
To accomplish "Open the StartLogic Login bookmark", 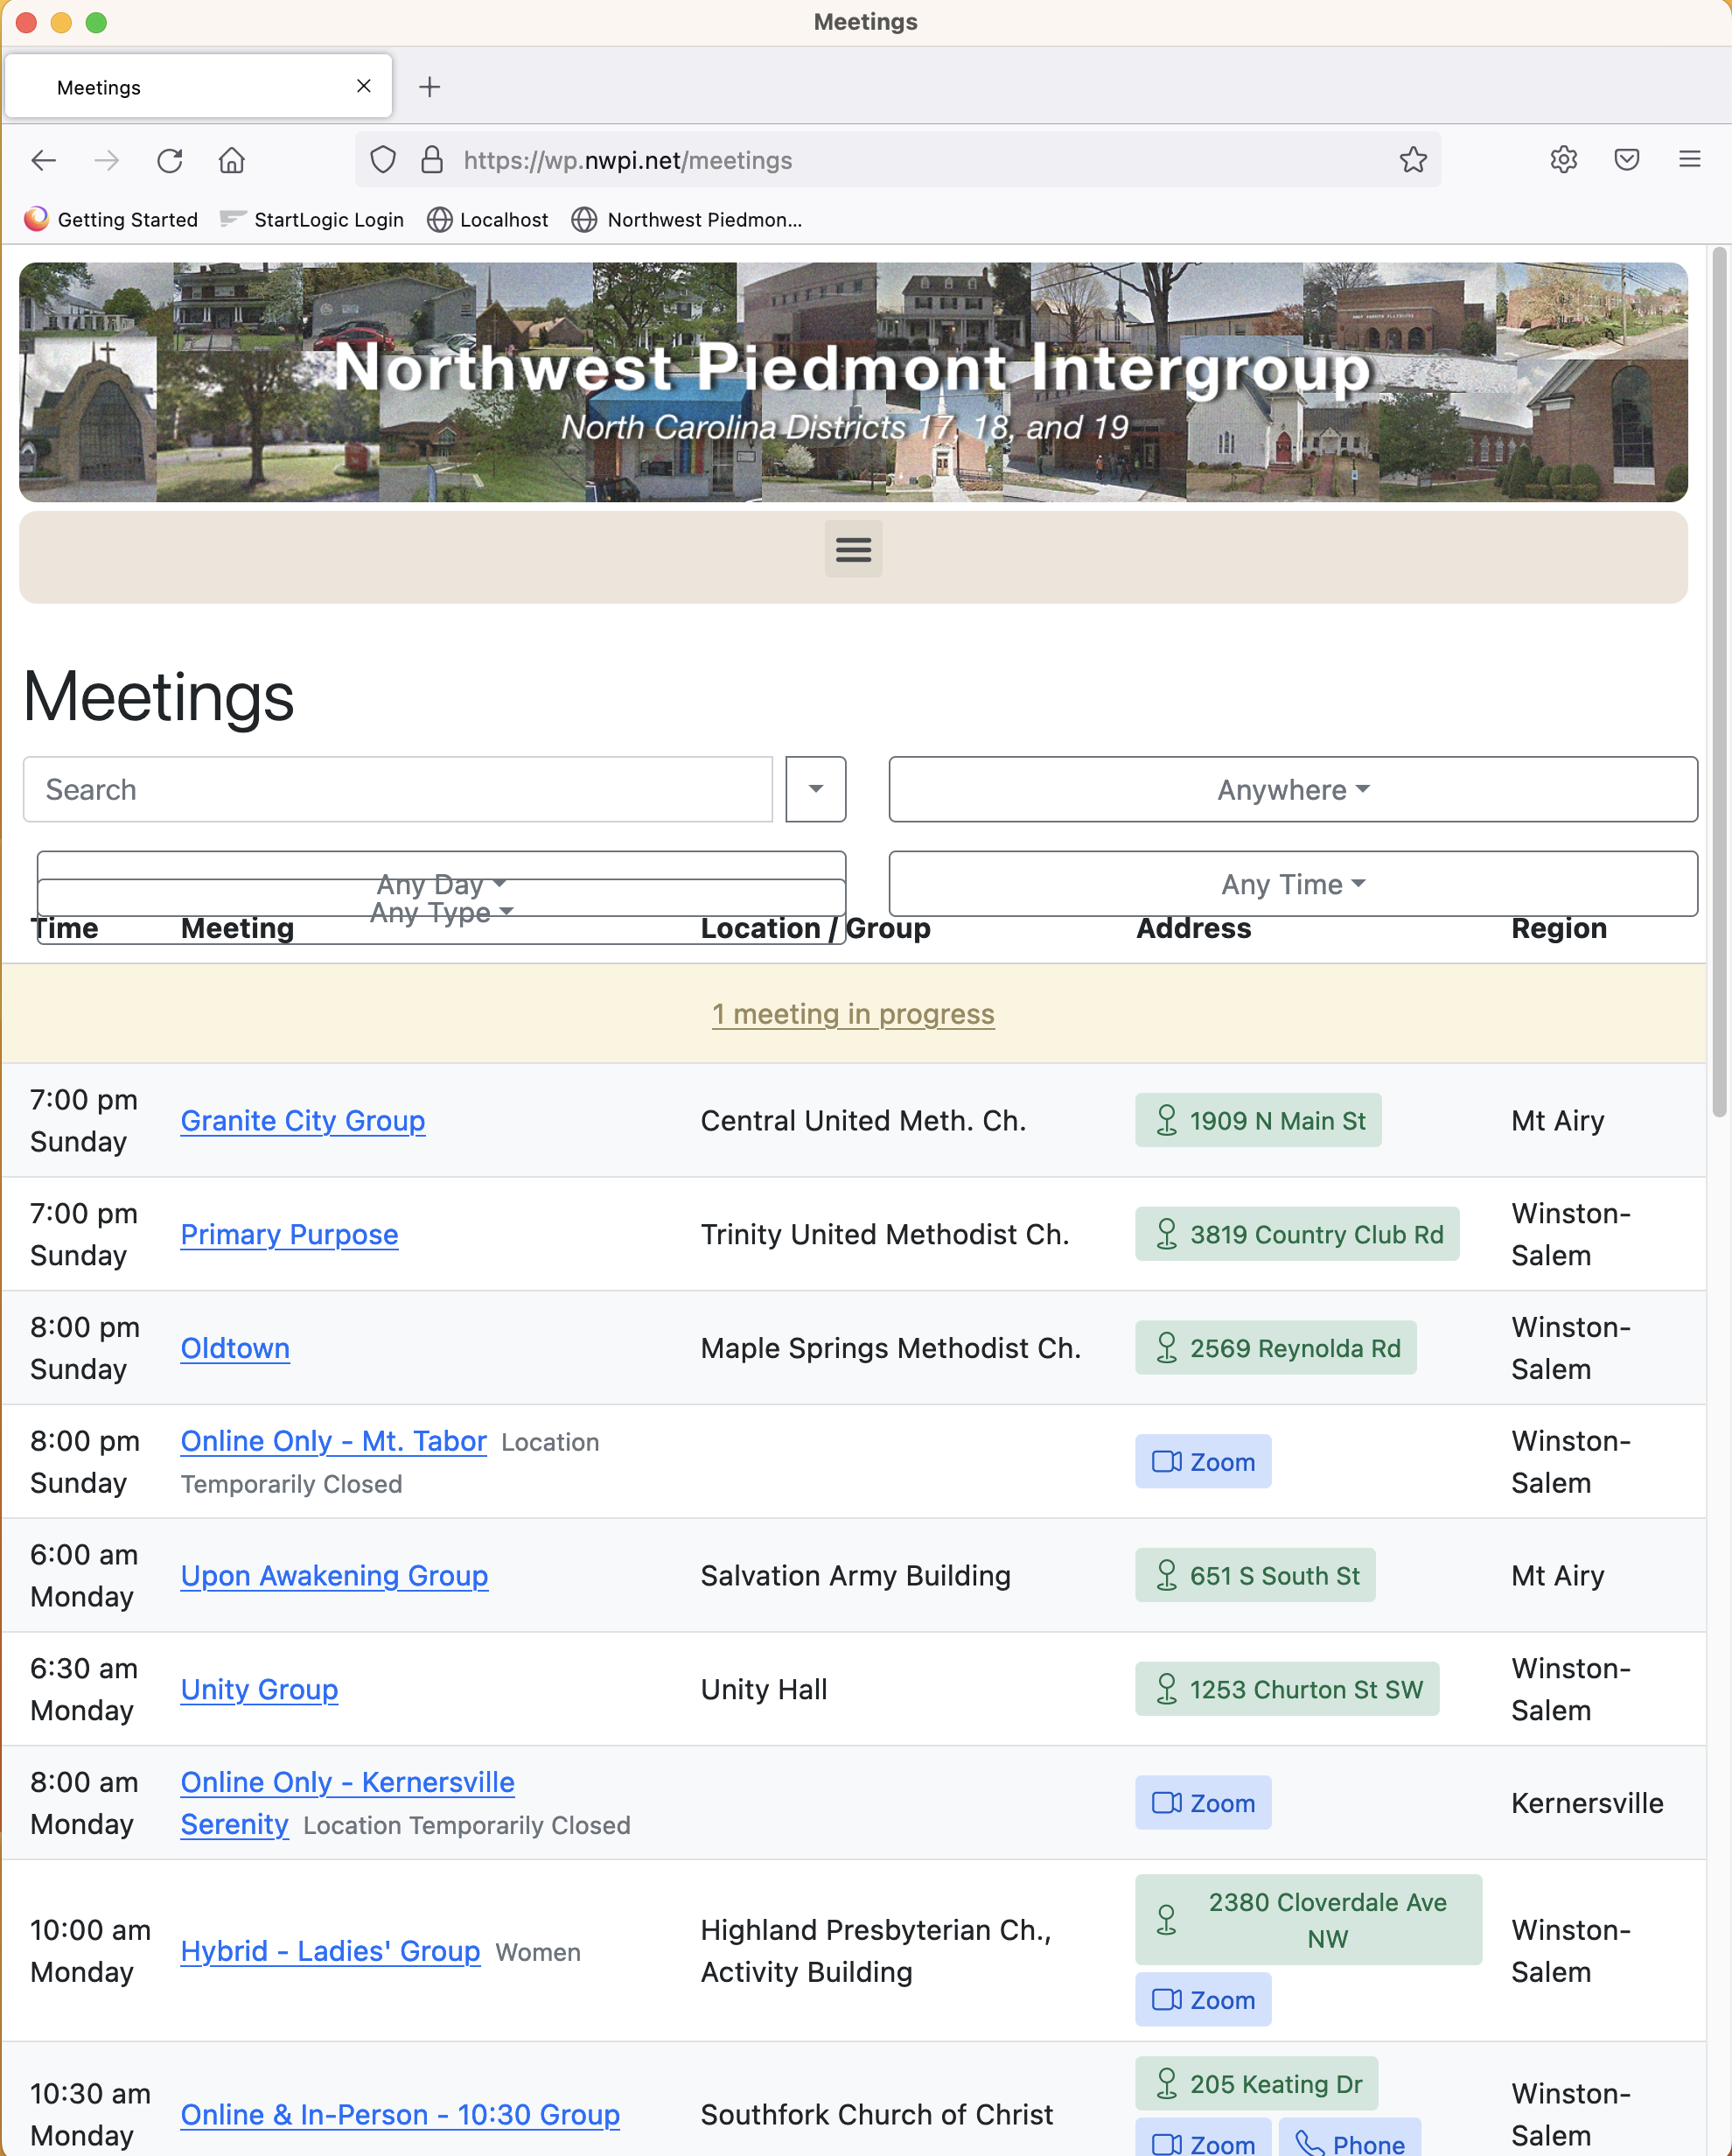I will 312,220.
